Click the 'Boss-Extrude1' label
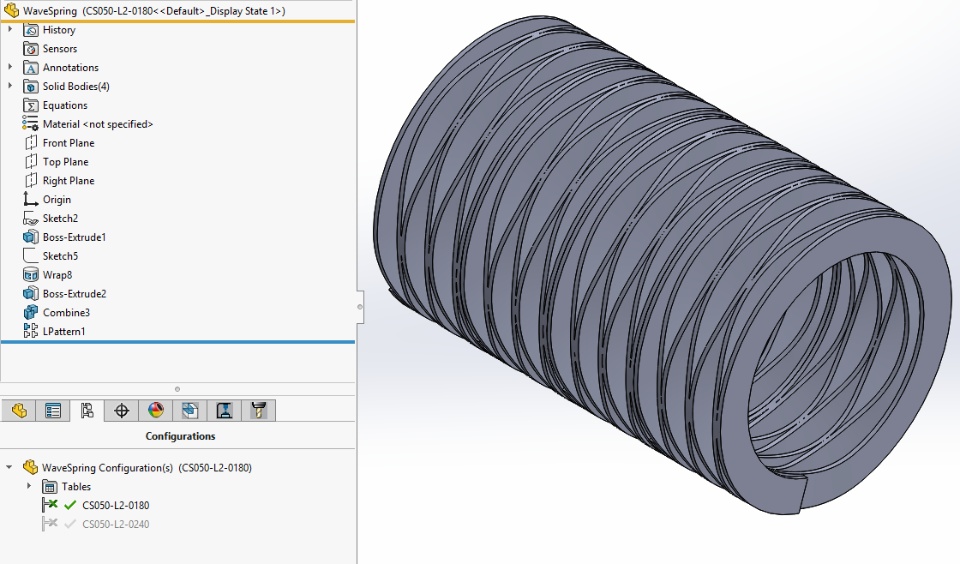Screen dimensions: 960x564 pos(74,238)
